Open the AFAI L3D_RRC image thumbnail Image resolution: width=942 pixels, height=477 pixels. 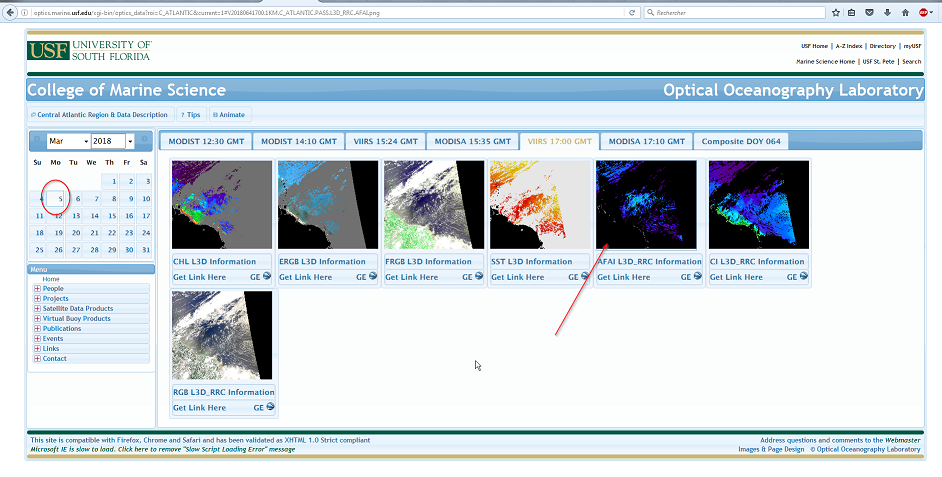click(x=646, y=204)
